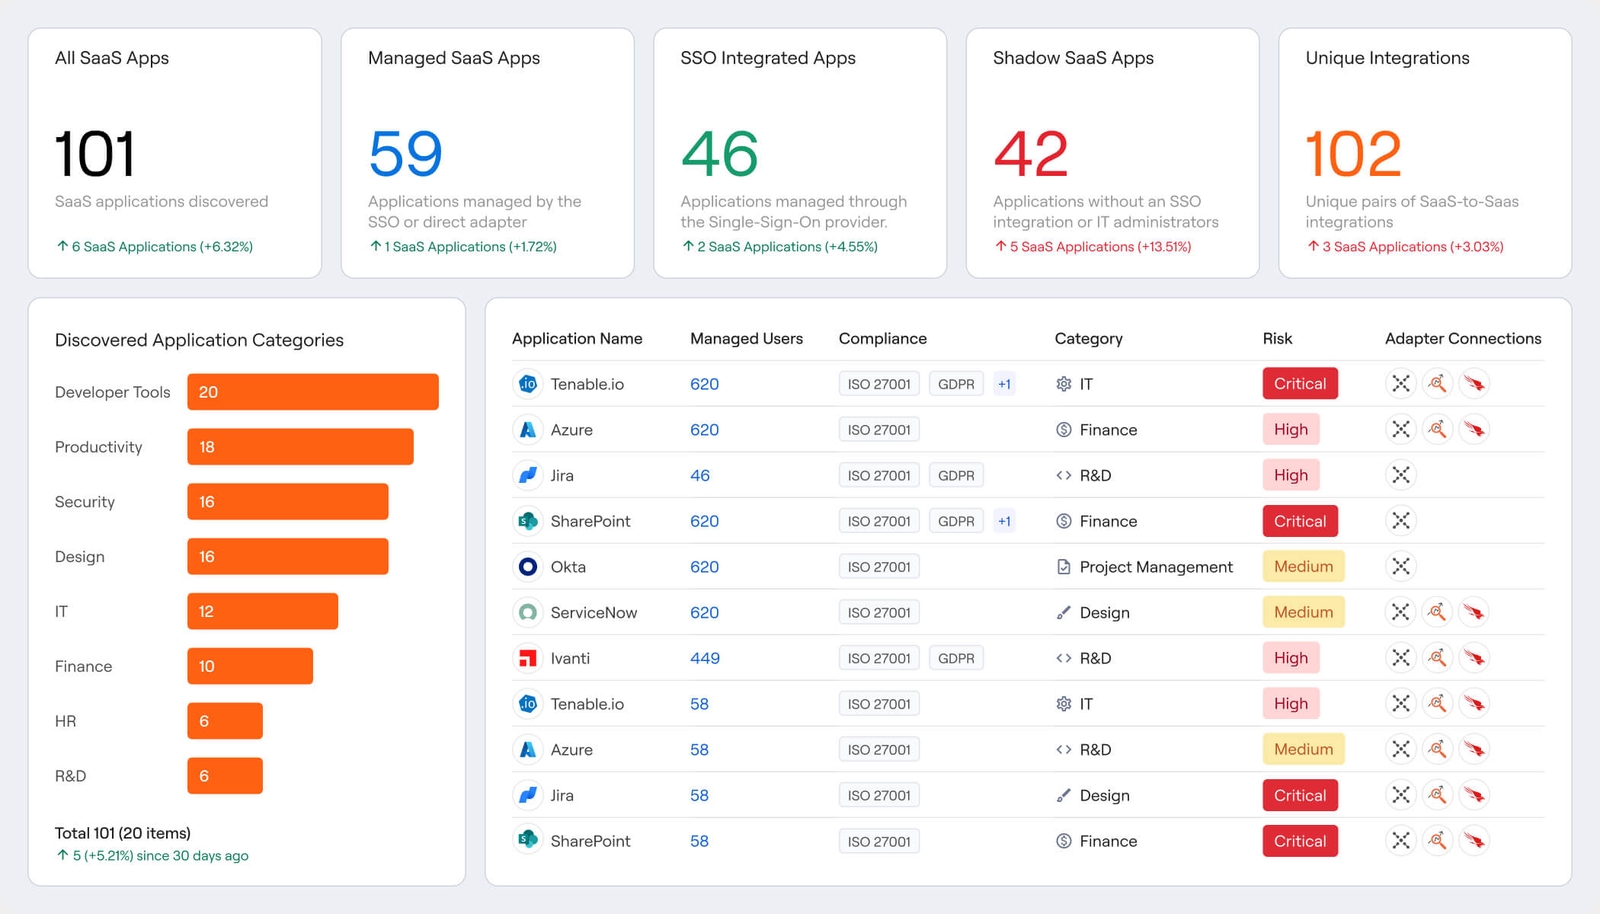Click the CrowdStrike falcon adapter in the ServiceNow row
The width and height of the screenshot is (1600, 914).
point(1474,612)
